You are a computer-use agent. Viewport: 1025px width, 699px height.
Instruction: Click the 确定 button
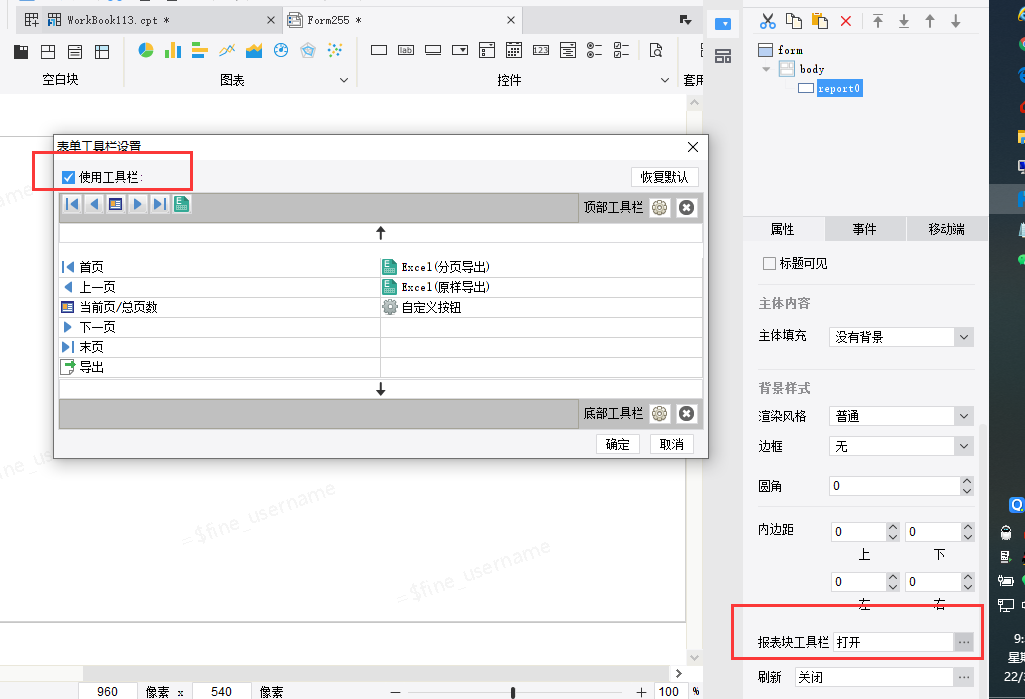coord(618,445)
